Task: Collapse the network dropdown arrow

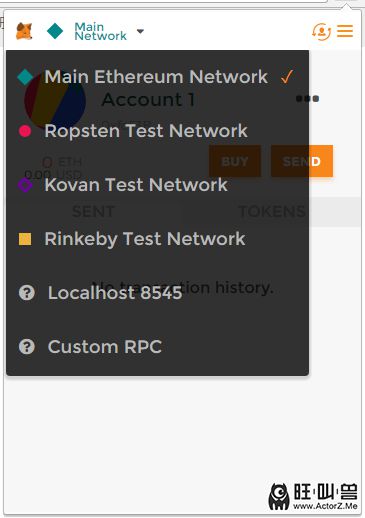Action: pyautogui.click(x=140, y=31)
